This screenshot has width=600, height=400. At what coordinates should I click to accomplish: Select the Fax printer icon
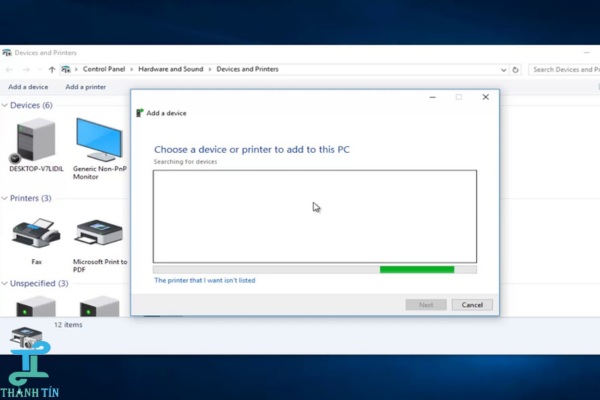[36, 233]
